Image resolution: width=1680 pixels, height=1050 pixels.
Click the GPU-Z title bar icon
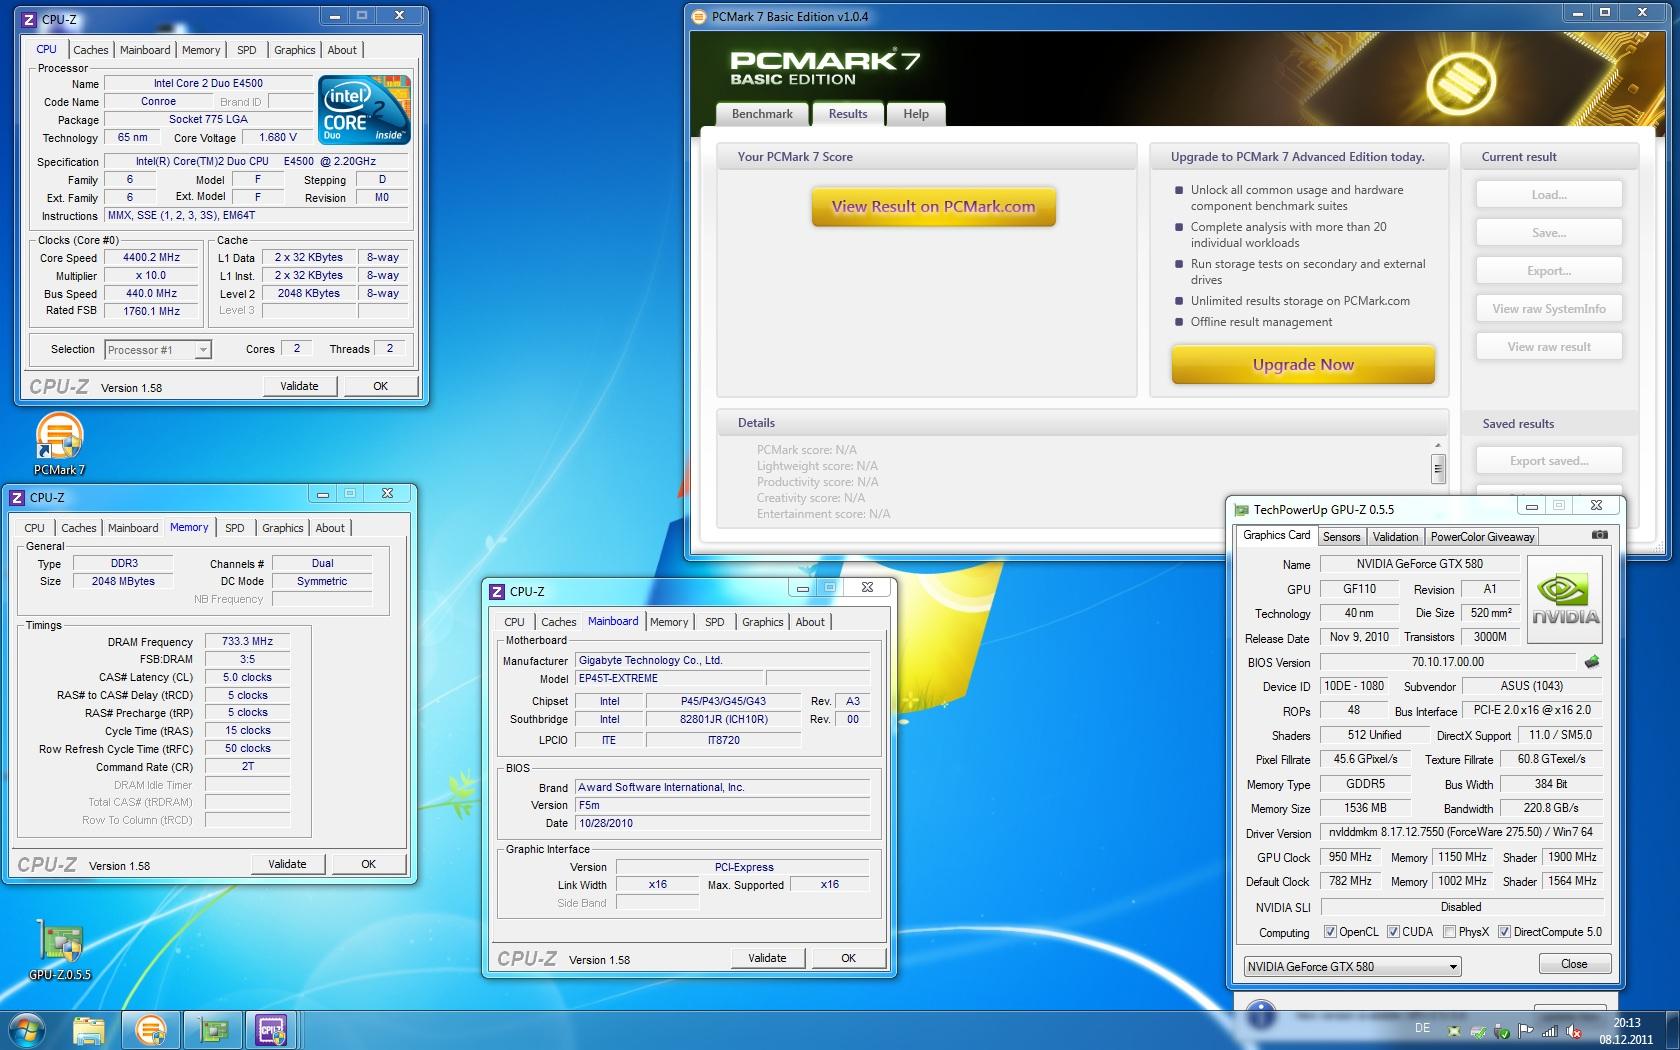tap(1241, 509)
